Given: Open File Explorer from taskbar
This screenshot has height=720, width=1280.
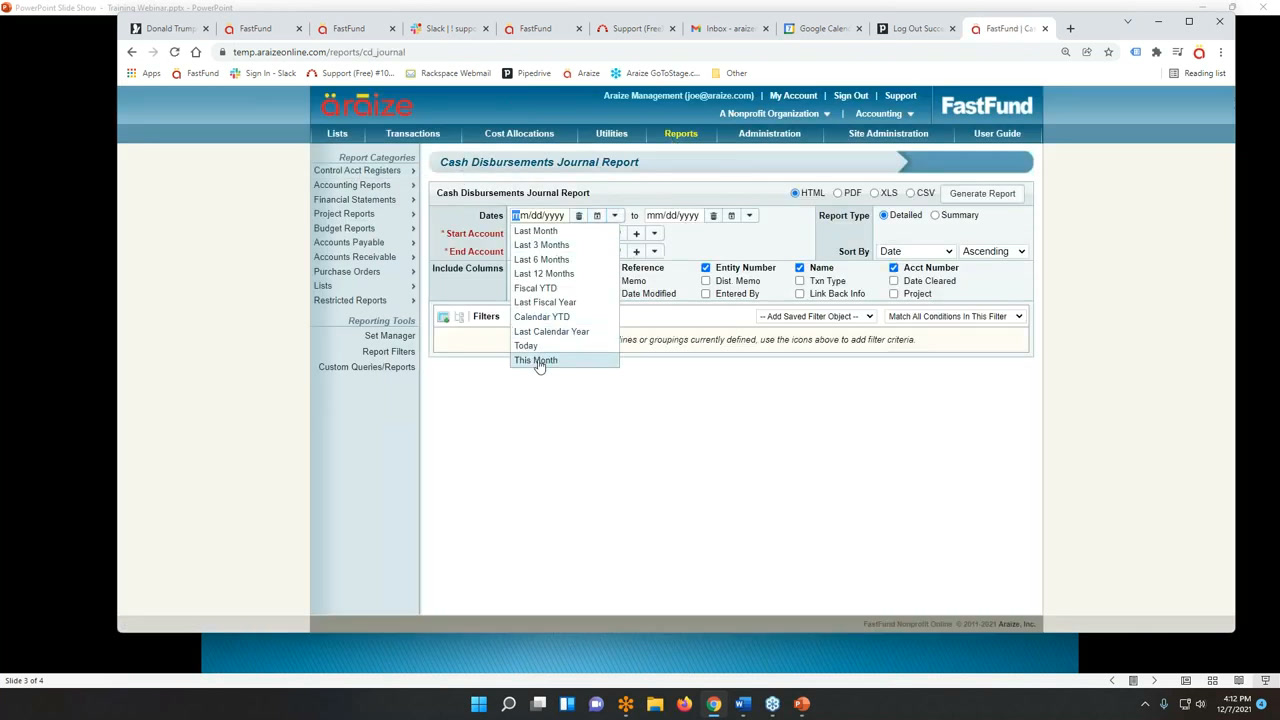Looking at the screenshot, I should click(655, 704).
